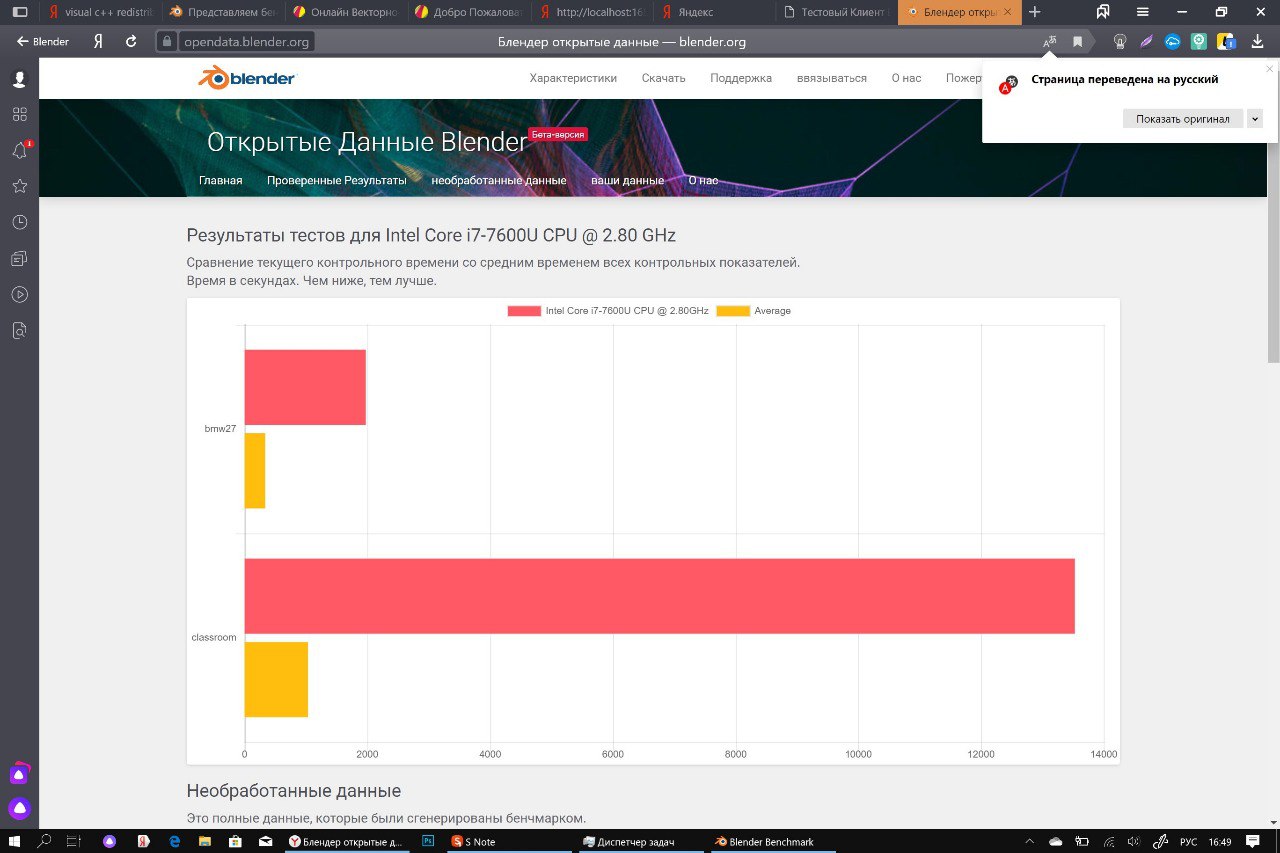This screenshot has width=1280, height=853.
Task: Click the translate page icon in address bar
Action: coord(1049,42)
